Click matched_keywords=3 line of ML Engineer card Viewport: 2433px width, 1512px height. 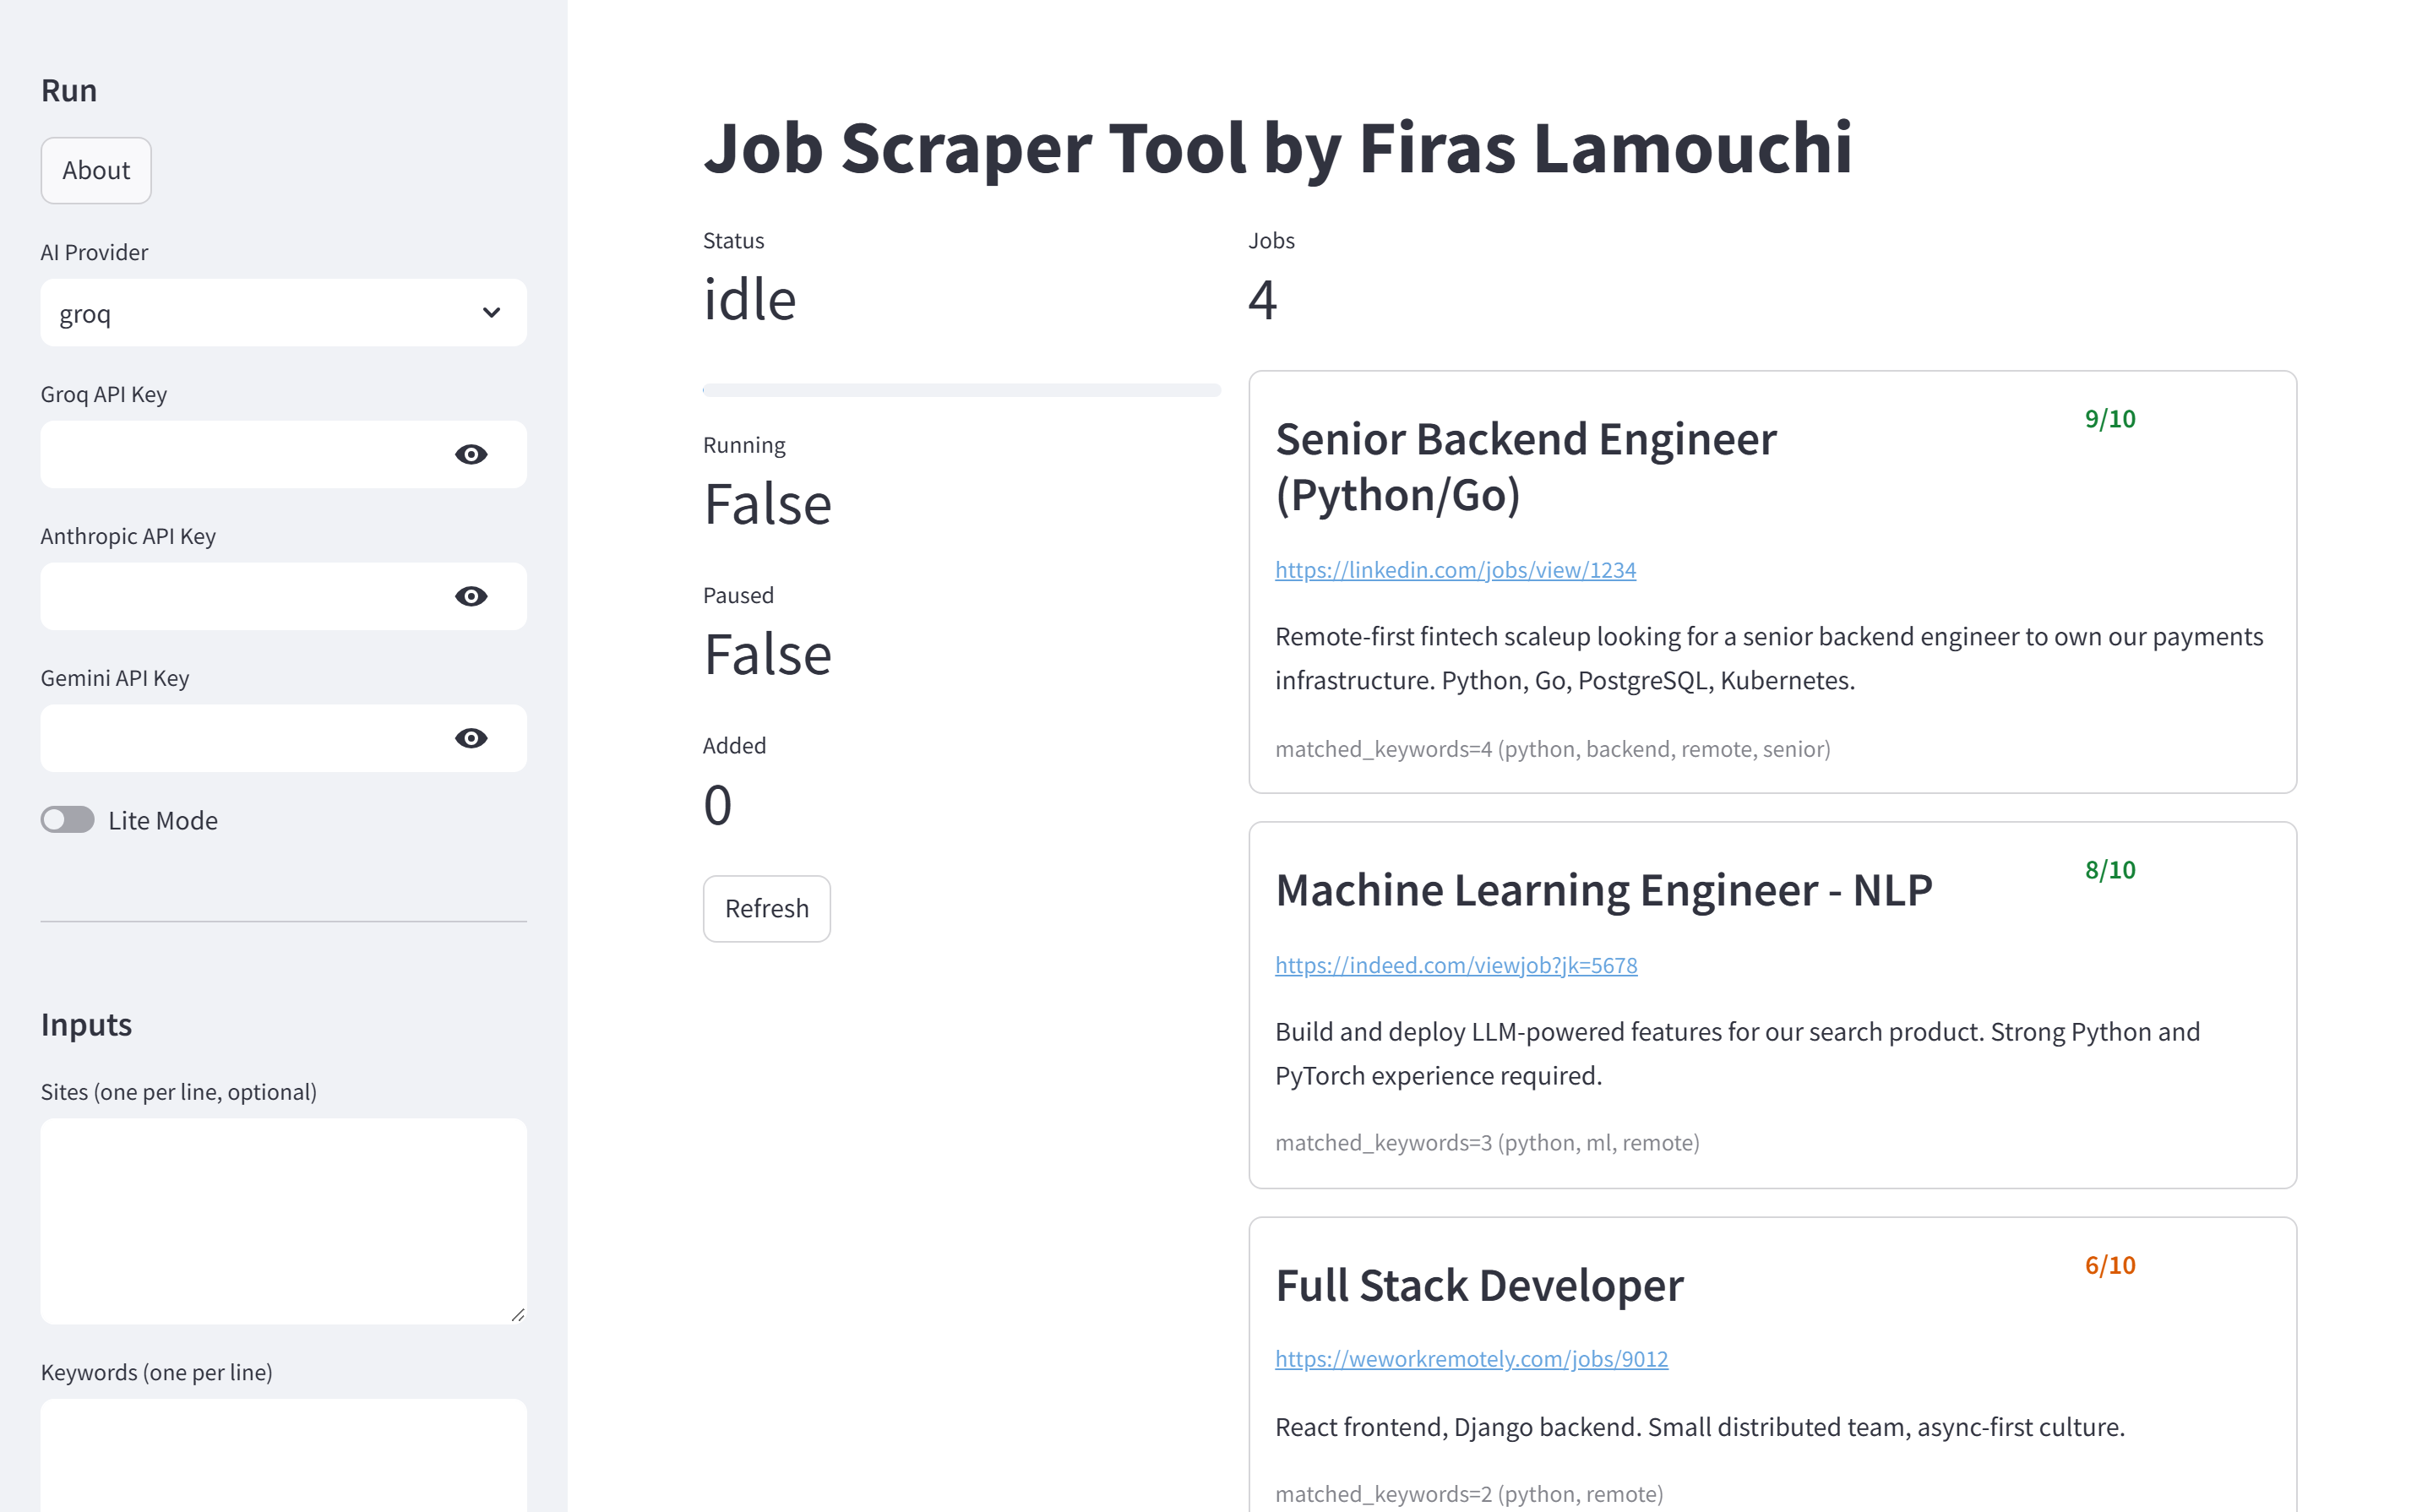coord(1487,1142)
